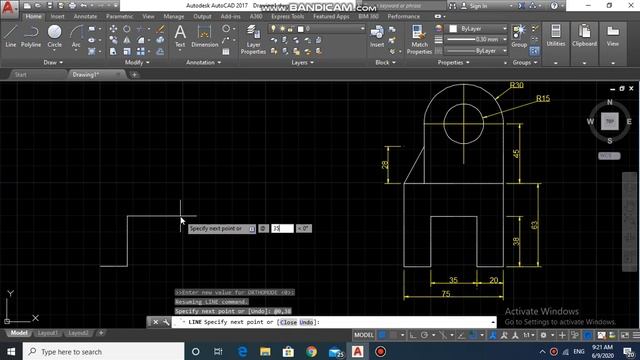Switch to the Express Tools ribbon tab
The height and width of the screenshot is (360, 640).
pos(287,16)
